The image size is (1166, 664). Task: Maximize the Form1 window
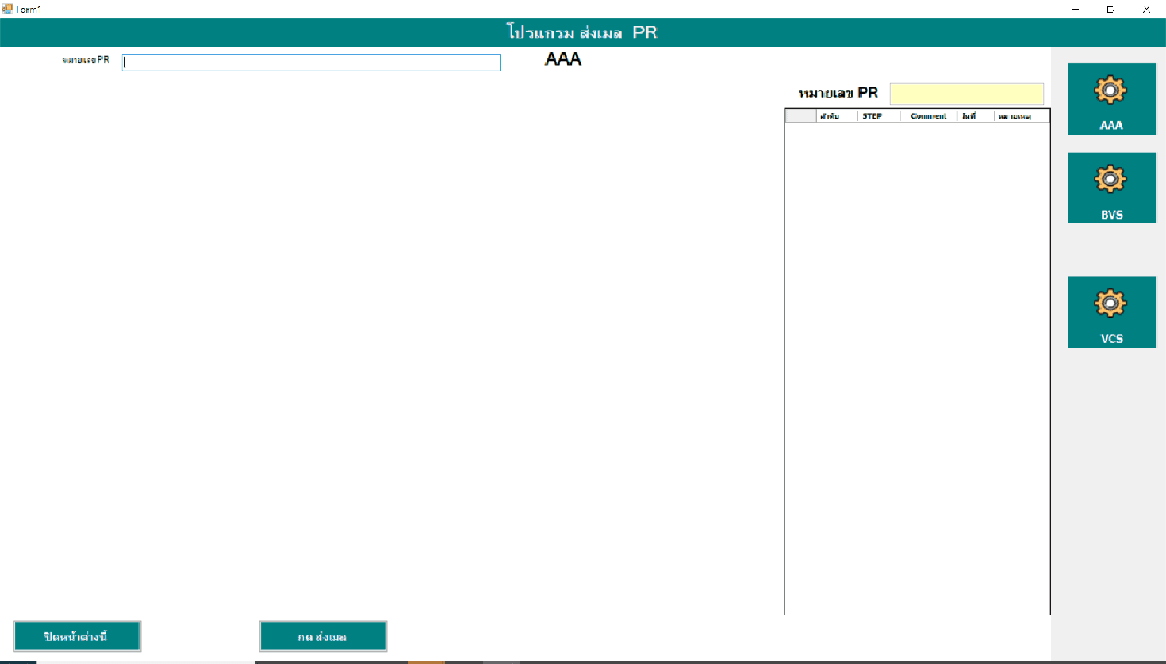point(1110,8)
